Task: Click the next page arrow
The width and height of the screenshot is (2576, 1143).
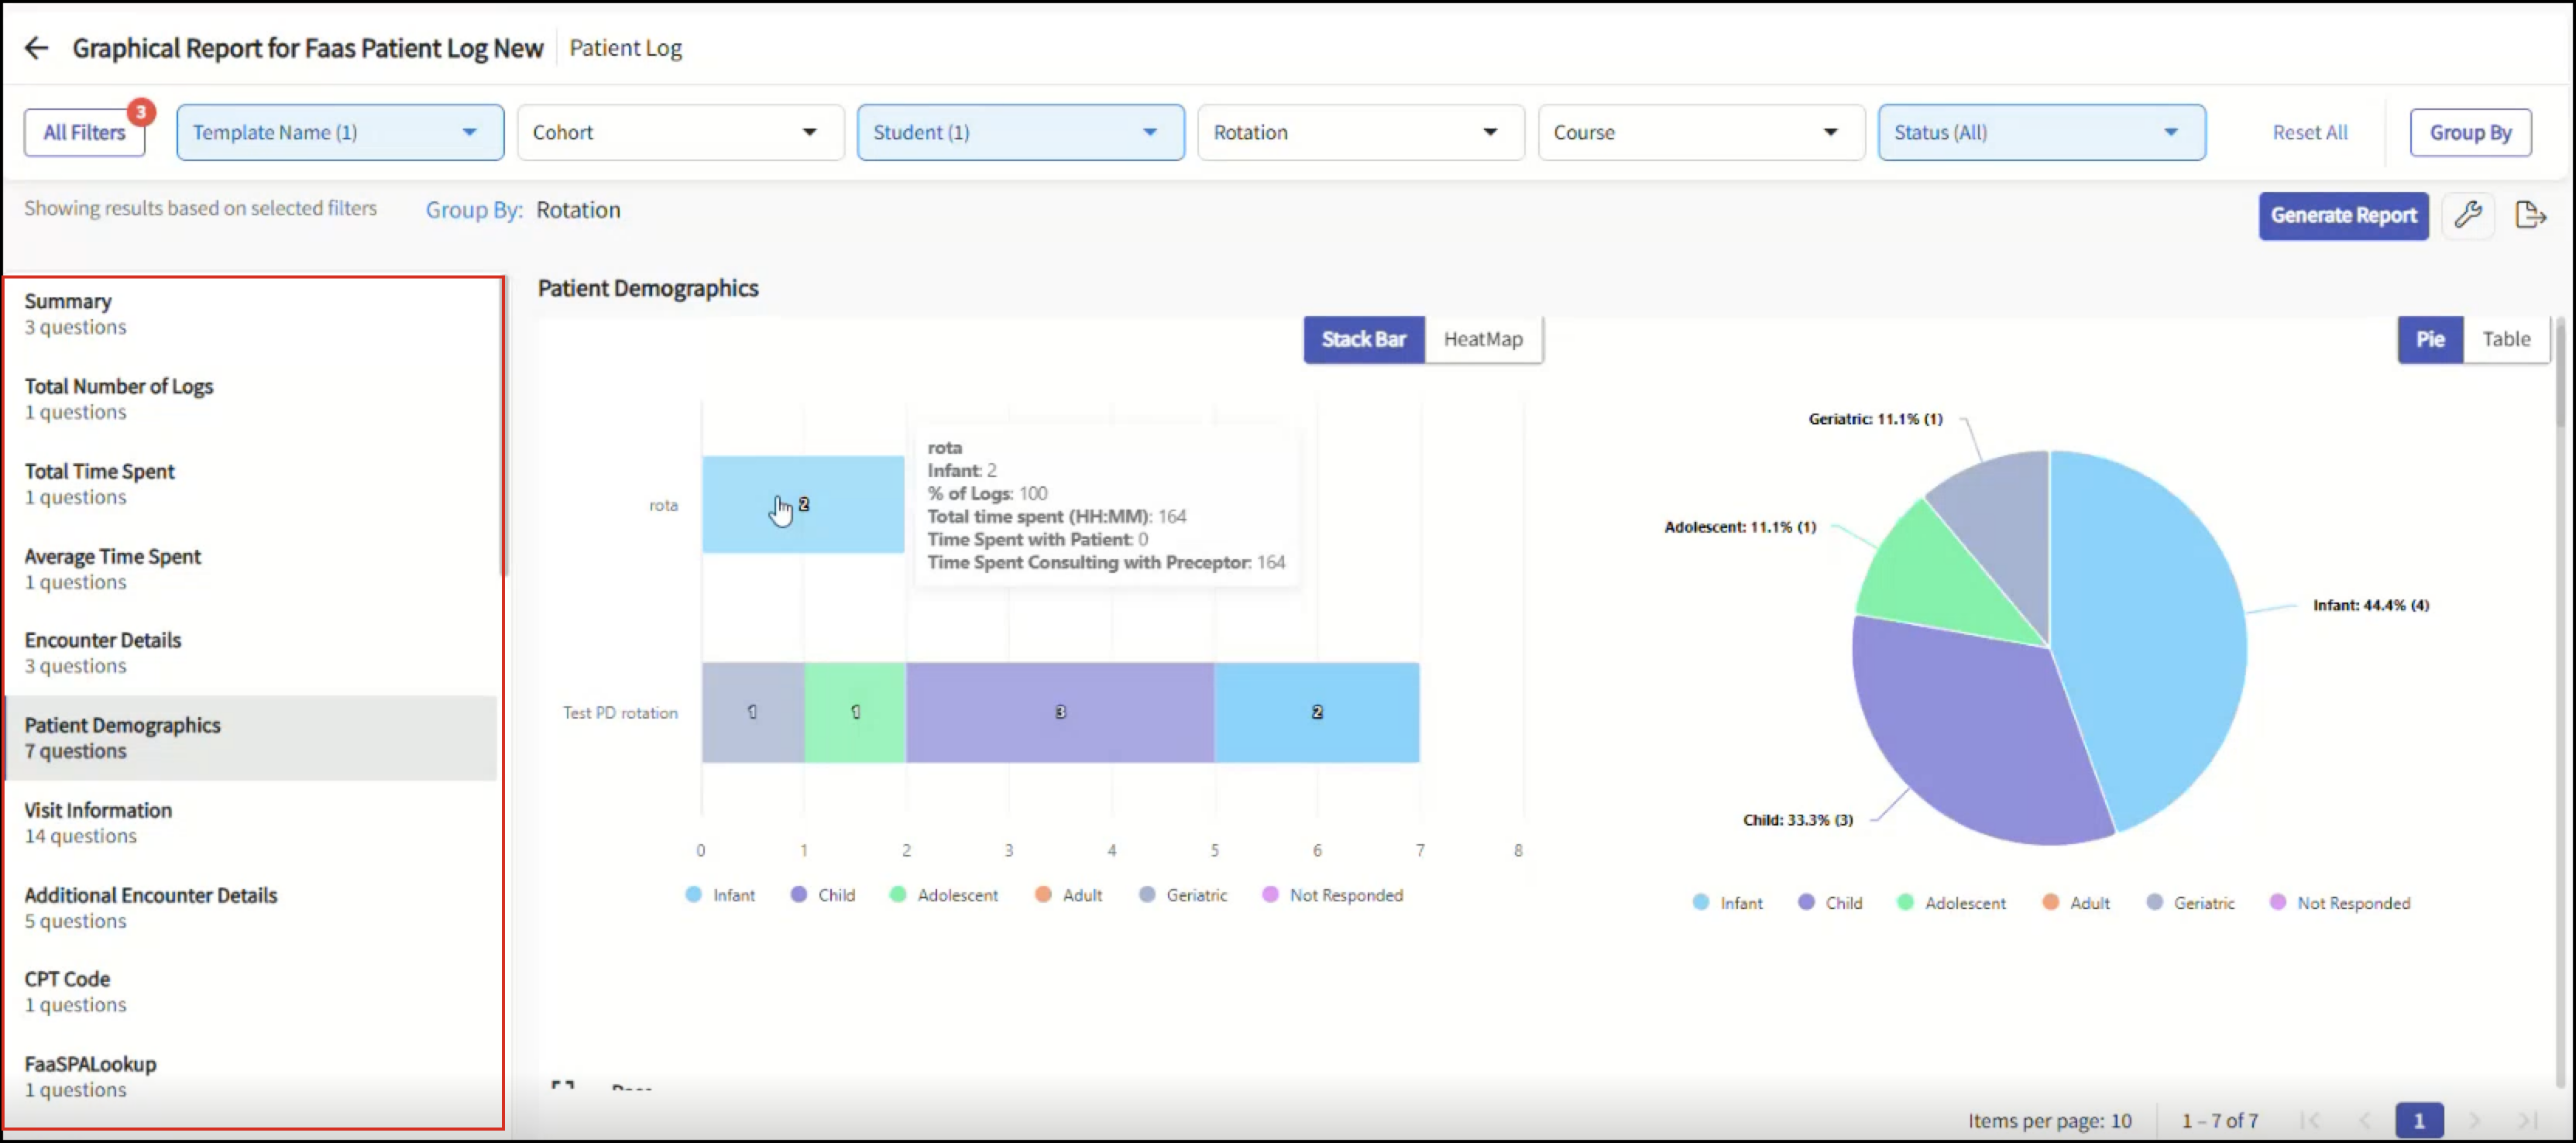Action: tap(2474, 1120)
